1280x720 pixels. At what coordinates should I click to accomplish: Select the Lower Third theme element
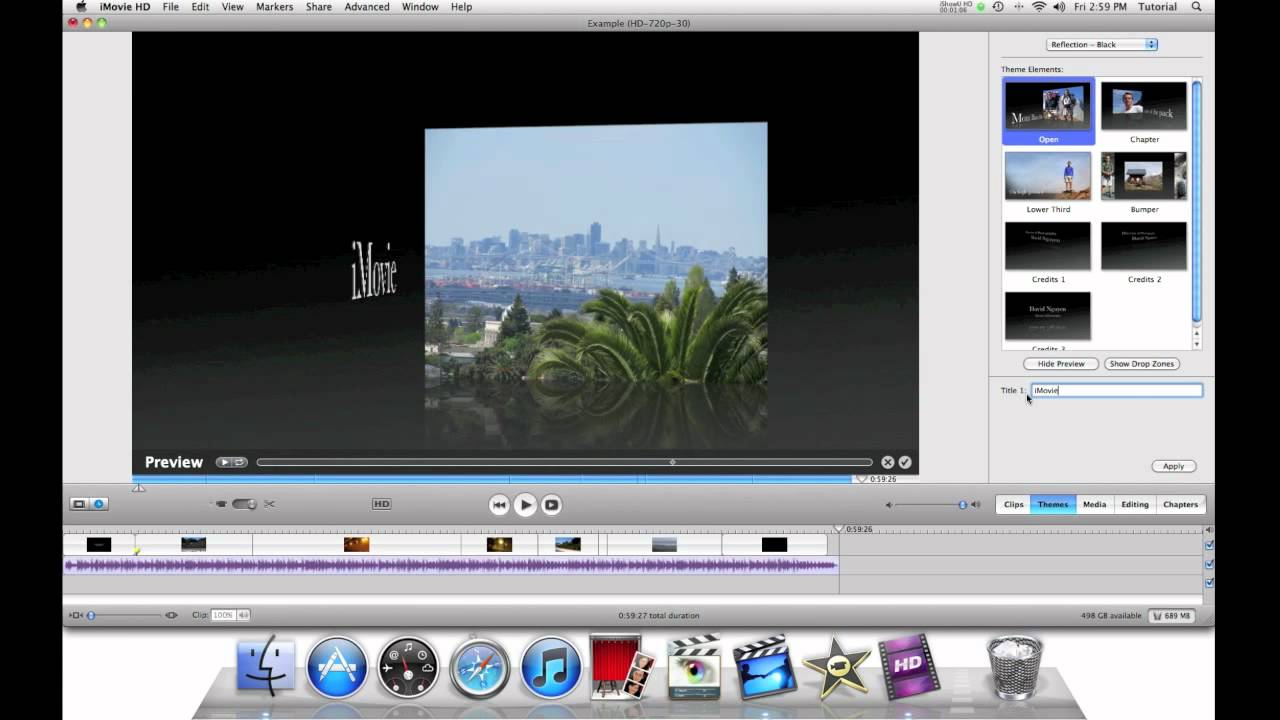(1048, 182)
